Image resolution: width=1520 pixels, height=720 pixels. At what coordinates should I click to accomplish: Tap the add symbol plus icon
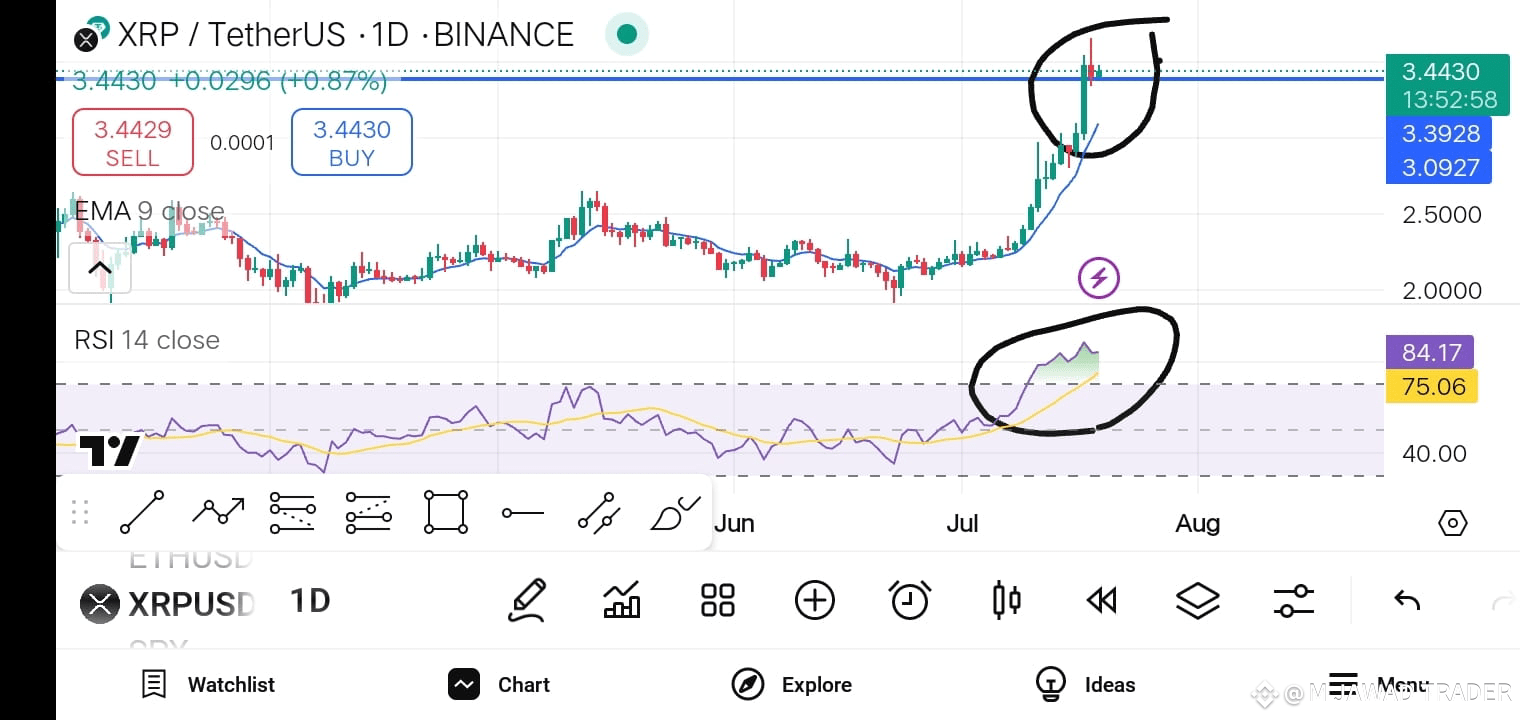[x=814, y=601]
